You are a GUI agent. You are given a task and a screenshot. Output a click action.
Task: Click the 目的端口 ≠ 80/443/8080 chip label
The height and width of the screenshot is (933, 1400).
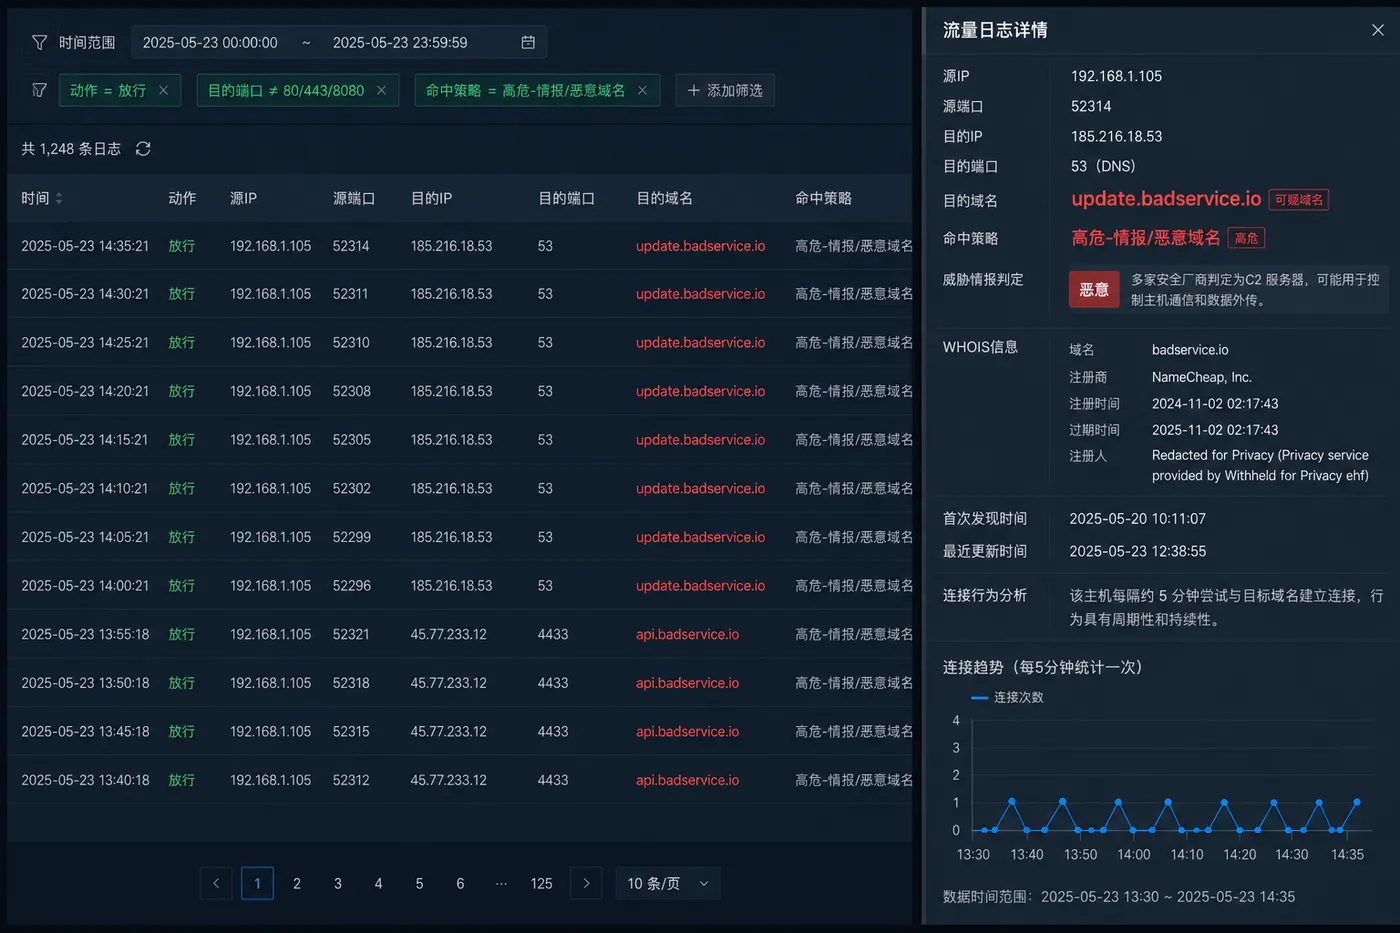286,90
